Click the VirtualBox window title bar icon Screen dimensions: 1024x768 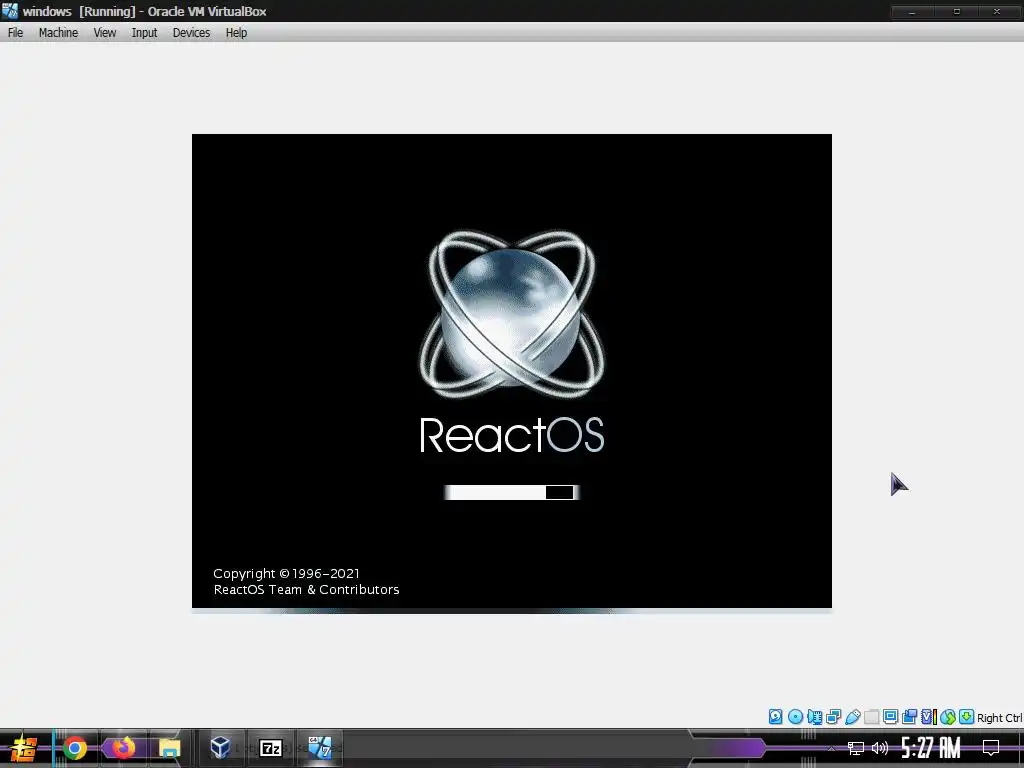tap(10, 11)
